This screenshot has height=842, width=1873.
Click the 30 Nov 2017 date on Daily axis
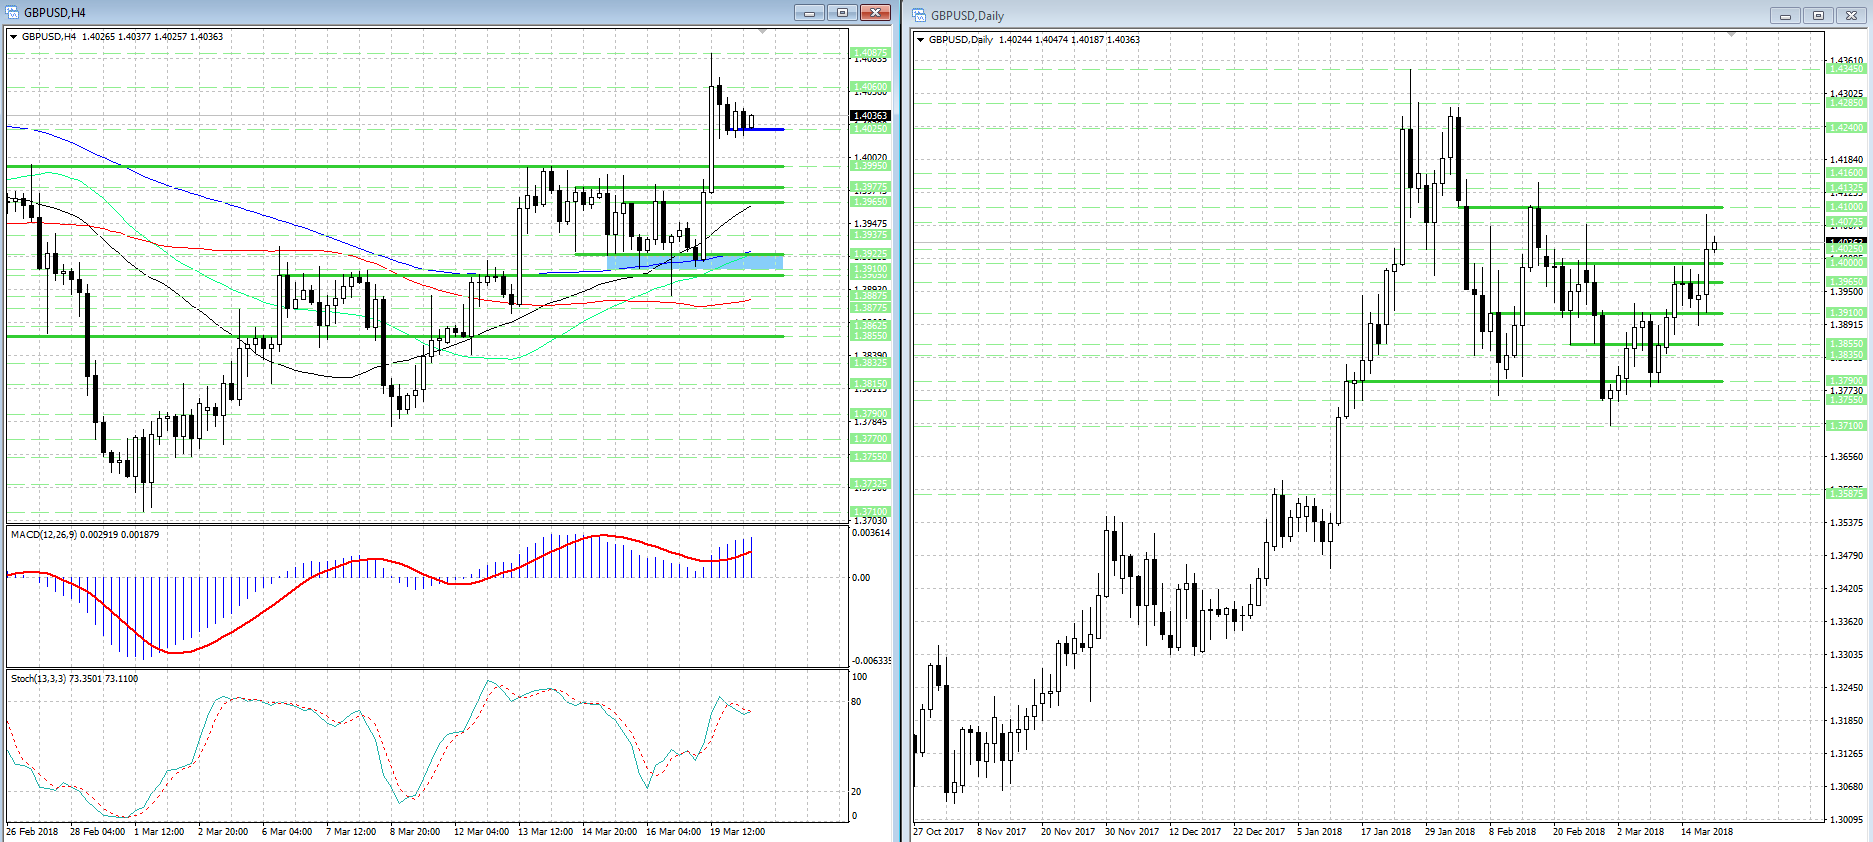[x=1132, y=832]
